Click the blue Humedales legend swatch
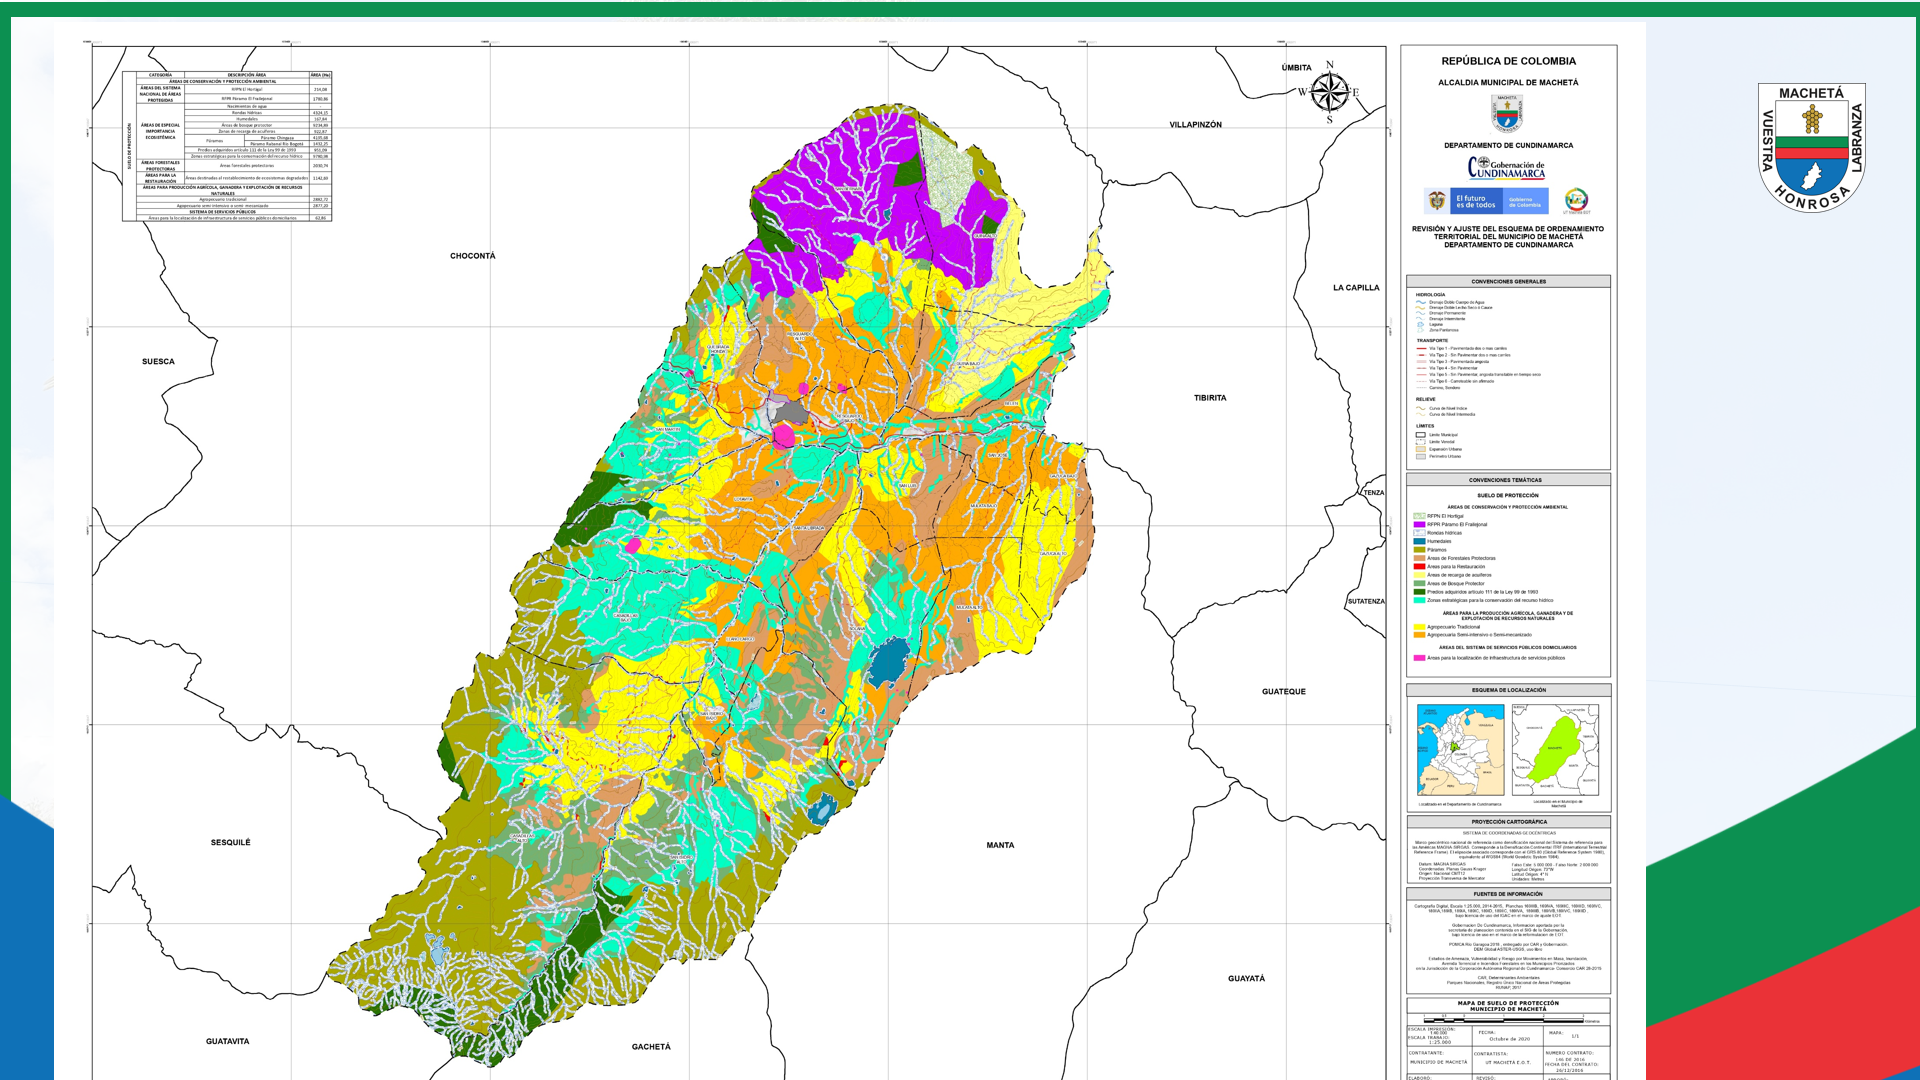The height and width of the screenshot is (1080, 1920). point(1419,541)
